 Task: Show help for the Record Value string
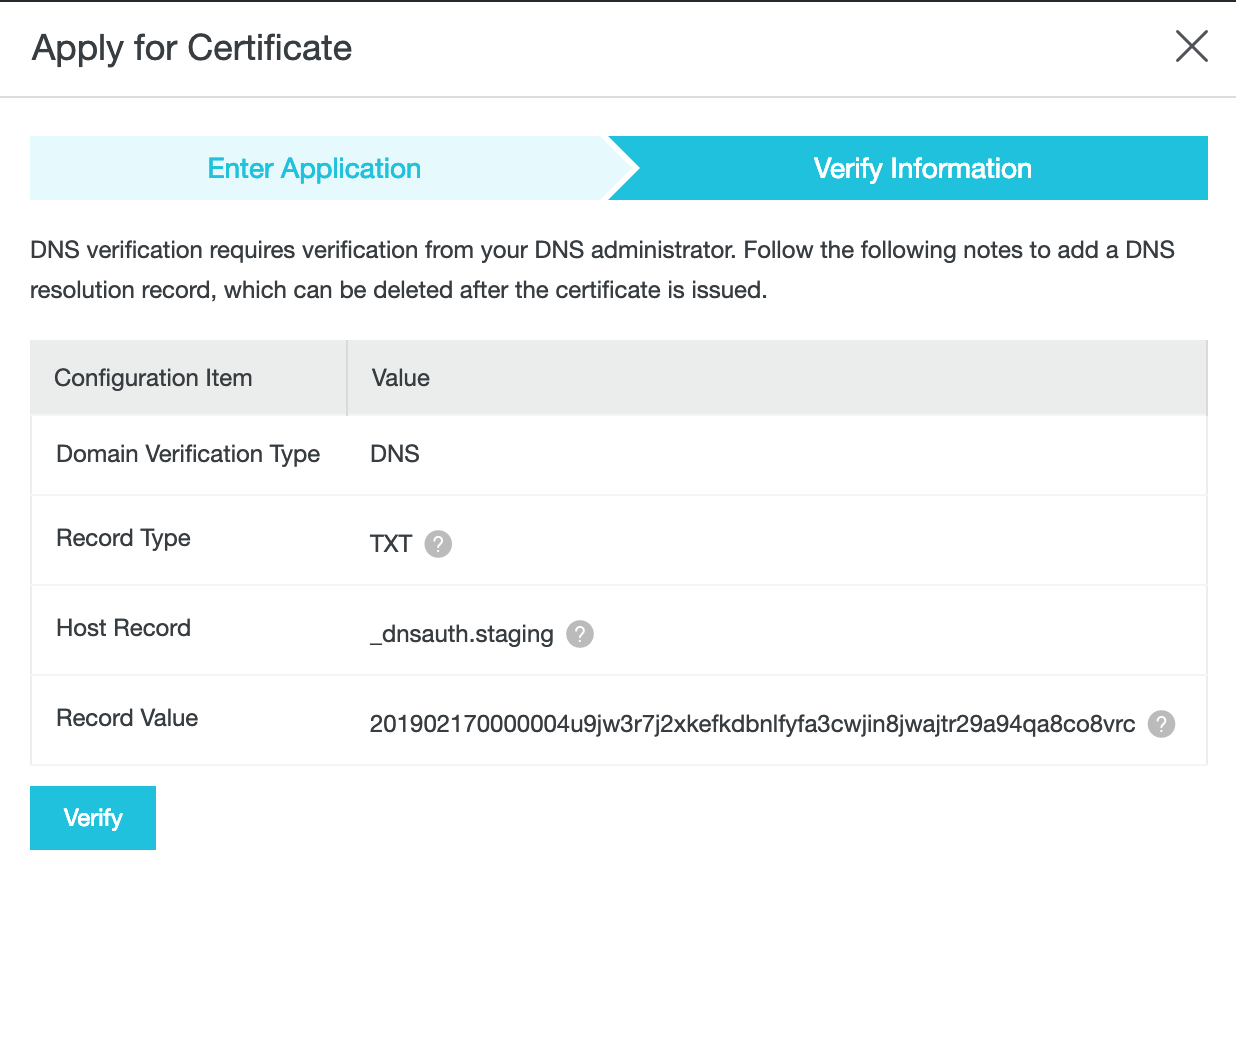pyautogui.click(x=1161, y=724)
